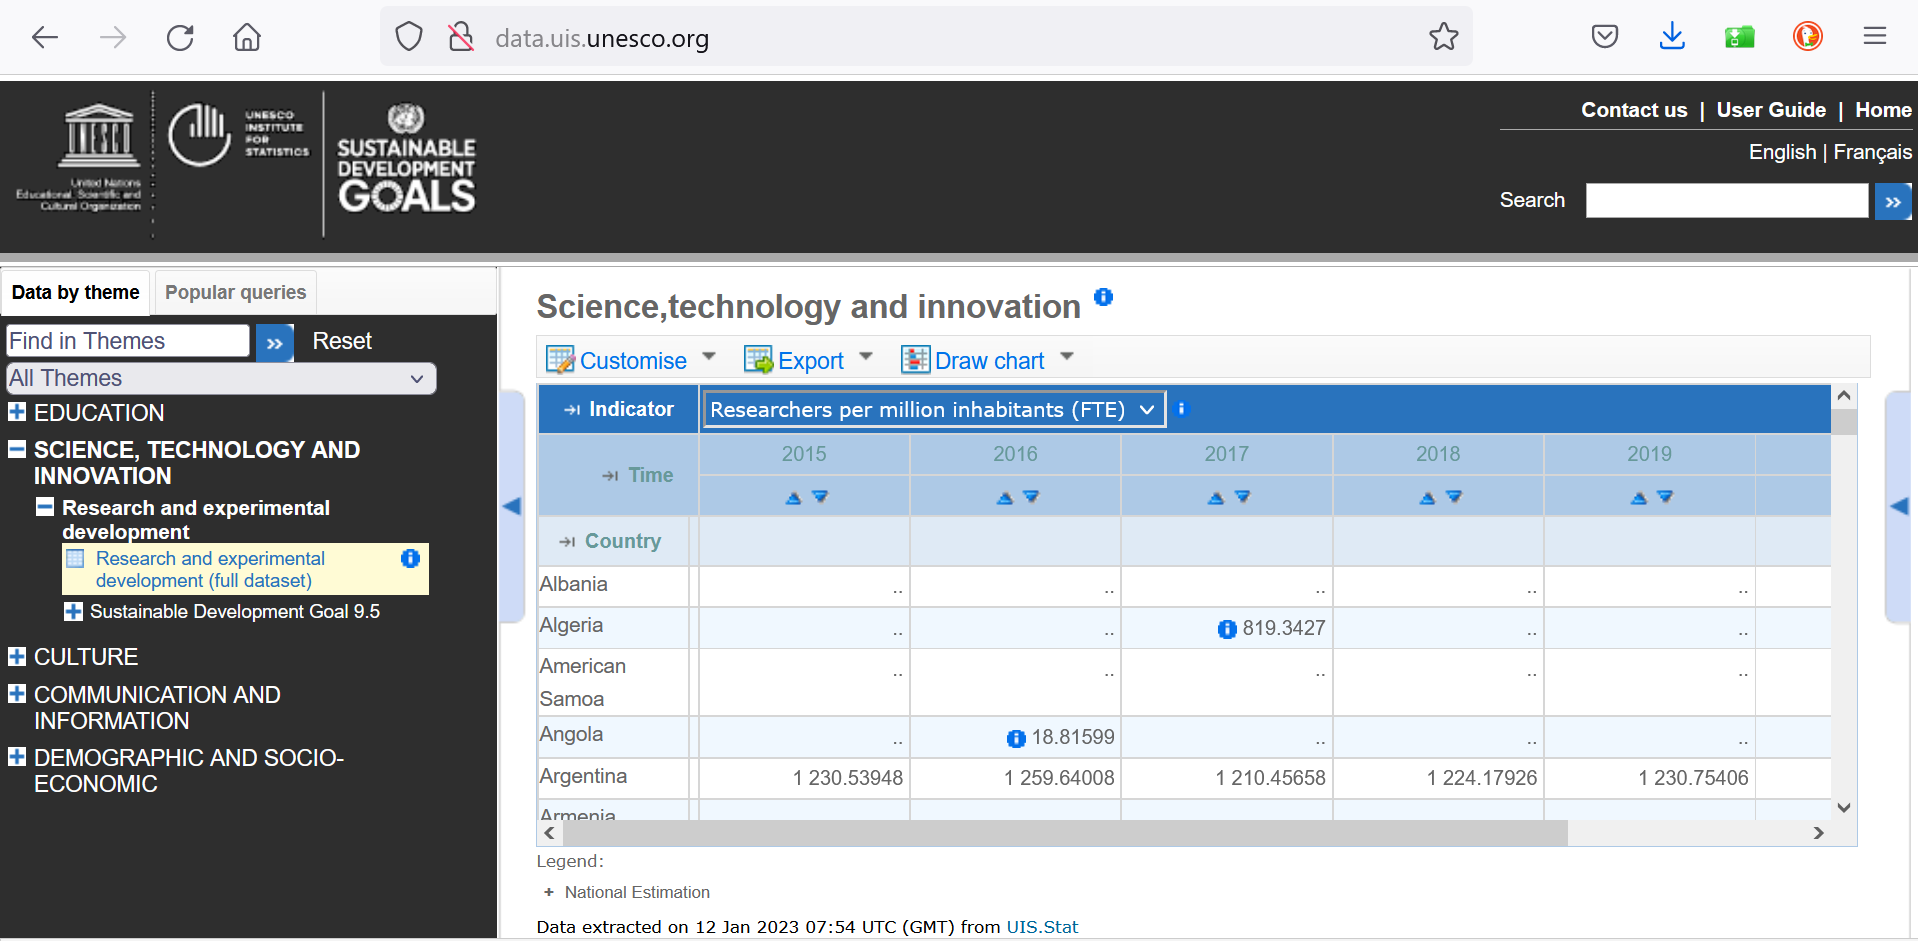
Task: Bookmark this page with the star icon
Action: [1443, 37]
